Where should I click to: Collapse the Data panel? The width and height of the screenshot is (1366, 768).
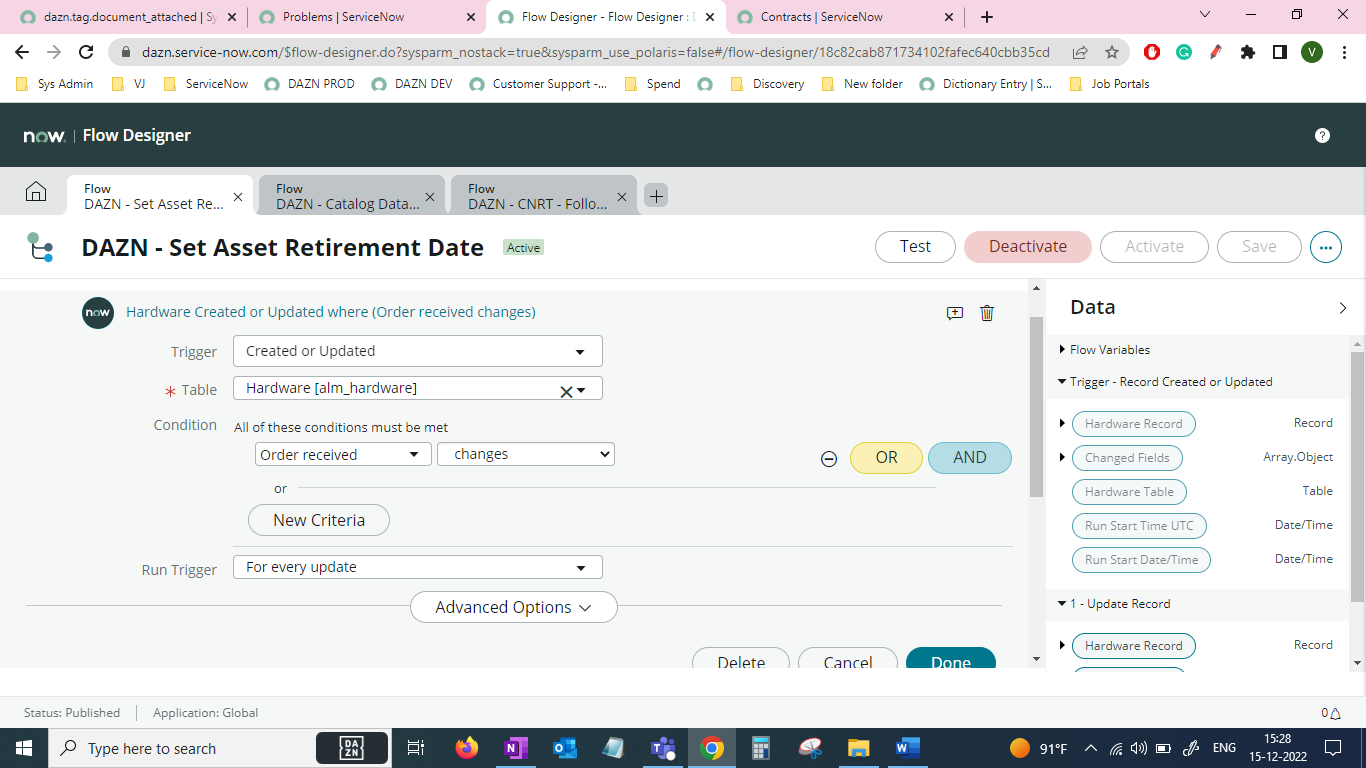1343,308
